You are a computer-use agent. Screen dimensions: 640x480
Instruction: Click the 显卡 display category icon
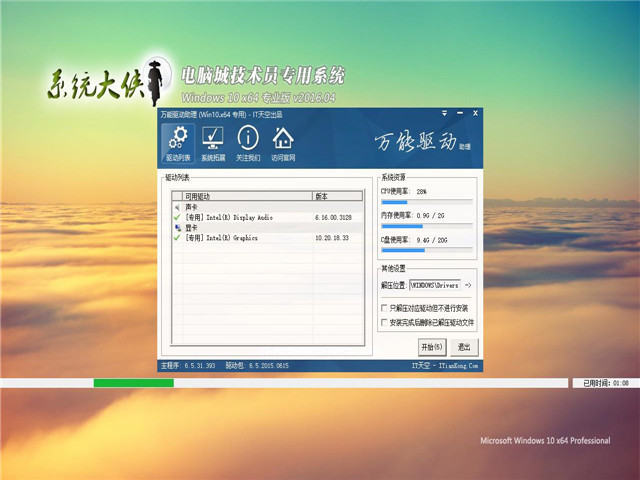(177, 228)
